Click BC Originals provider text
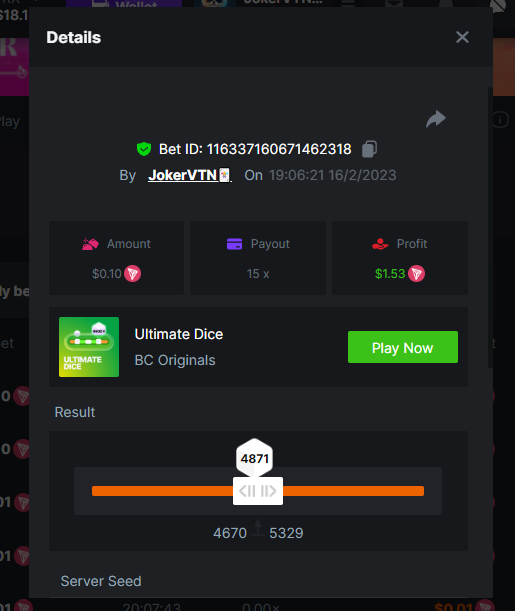Image resolution: width=515 pixels, height=611 pixels. [175, 360]
